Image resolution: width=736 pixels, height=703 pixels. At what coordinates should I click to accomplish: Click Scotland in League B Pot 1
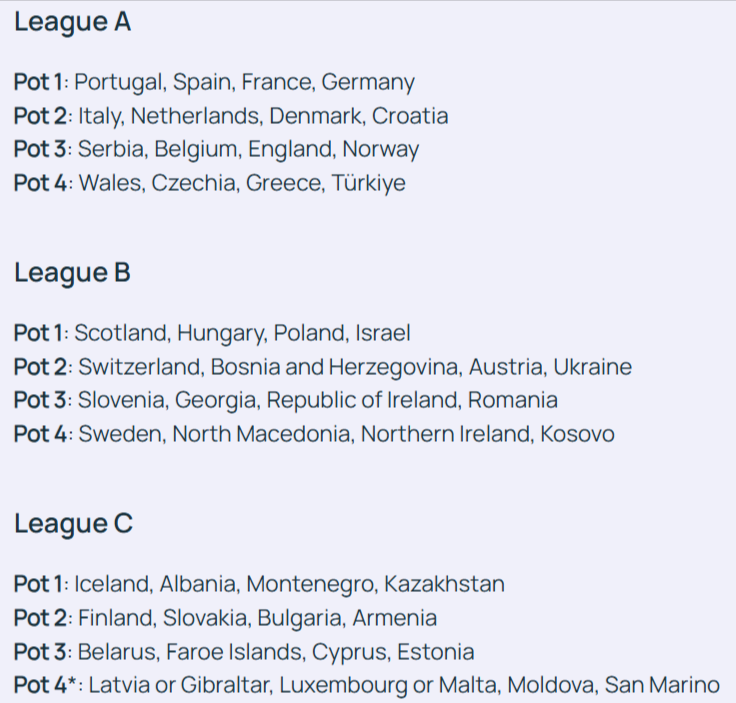pos(114,333)
